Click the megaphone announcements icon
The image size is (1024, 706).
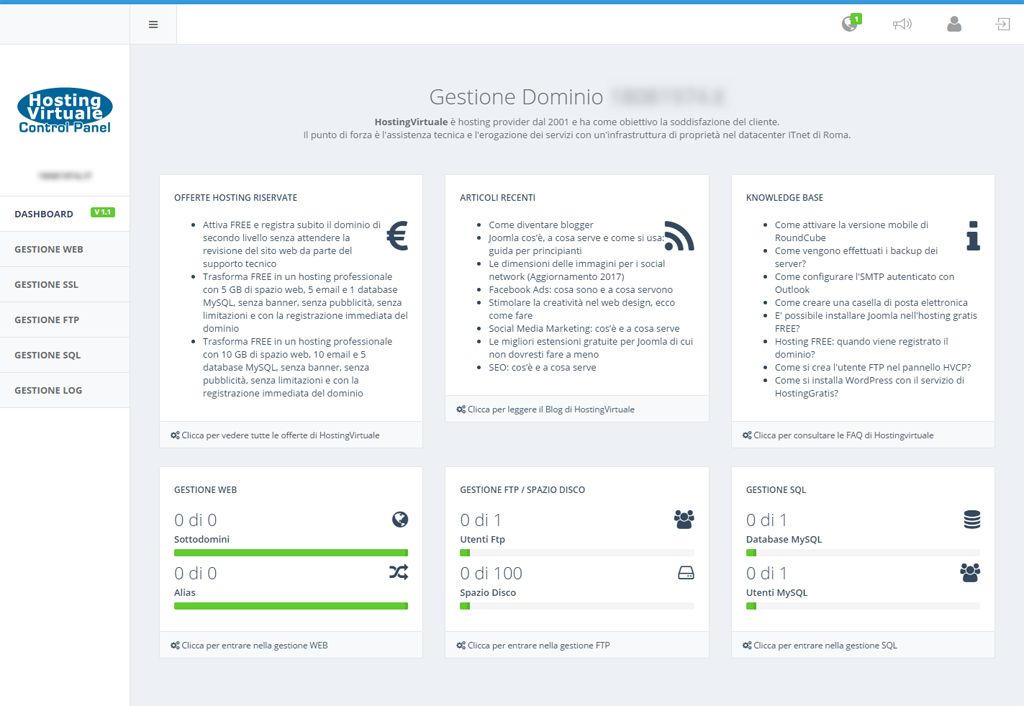point(902,24)
